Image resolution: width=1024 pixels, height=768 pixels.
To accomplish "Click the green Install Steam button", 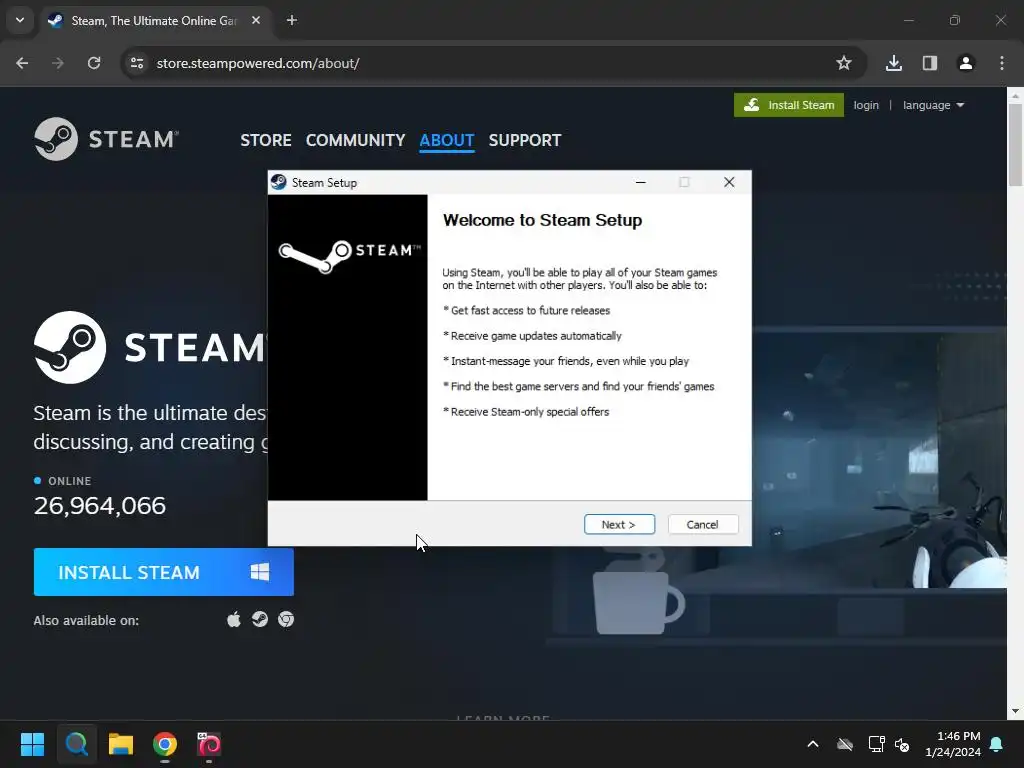I will 788,105.
